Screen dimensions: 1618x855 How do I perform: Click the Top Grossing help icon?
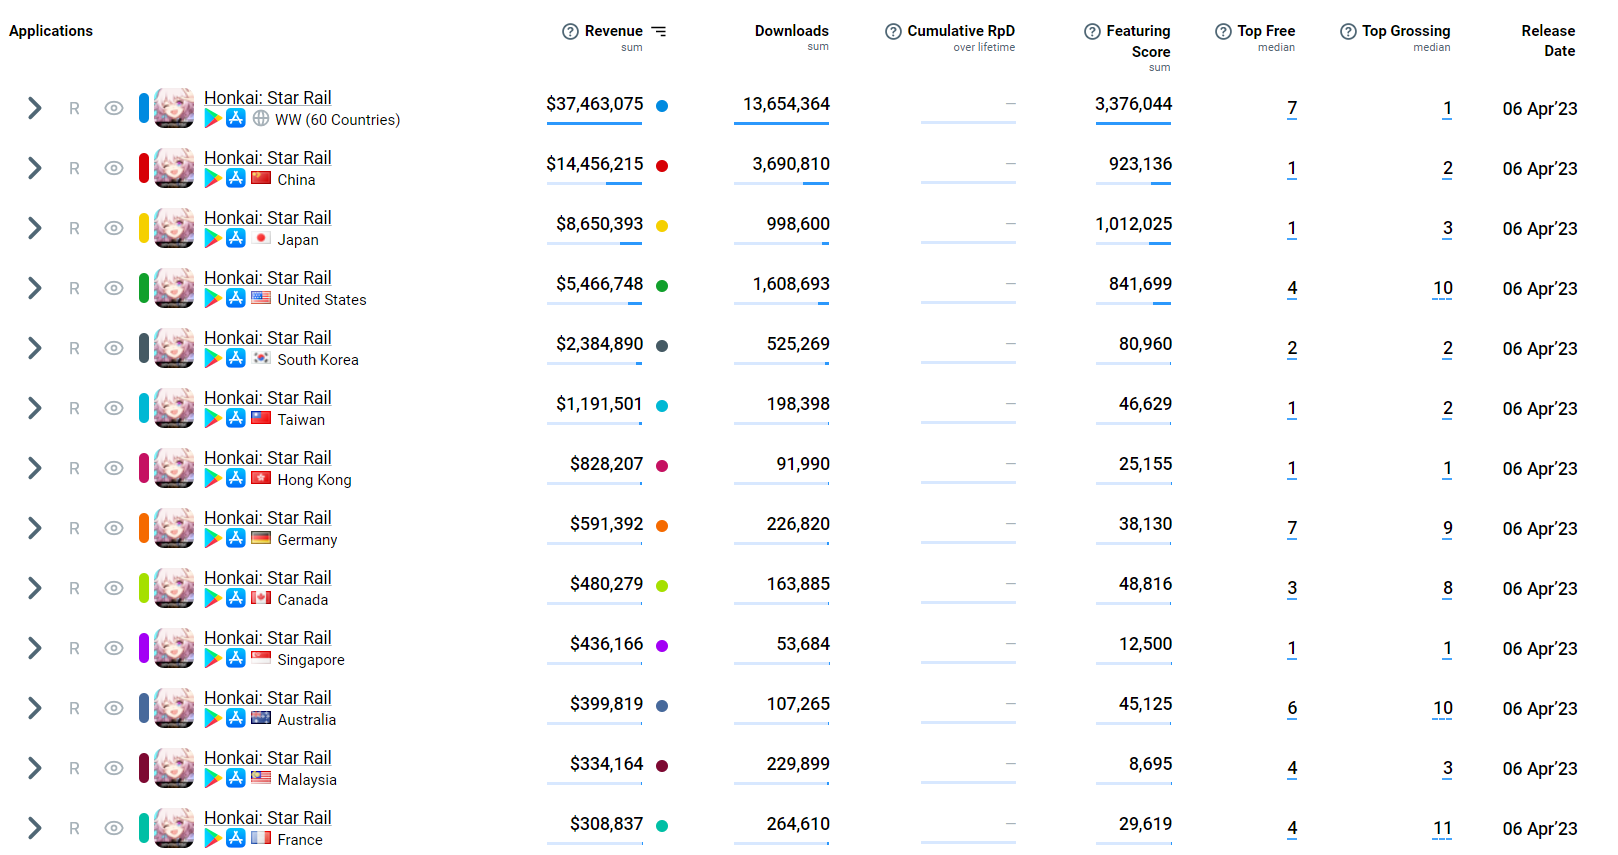(1348, 31)
